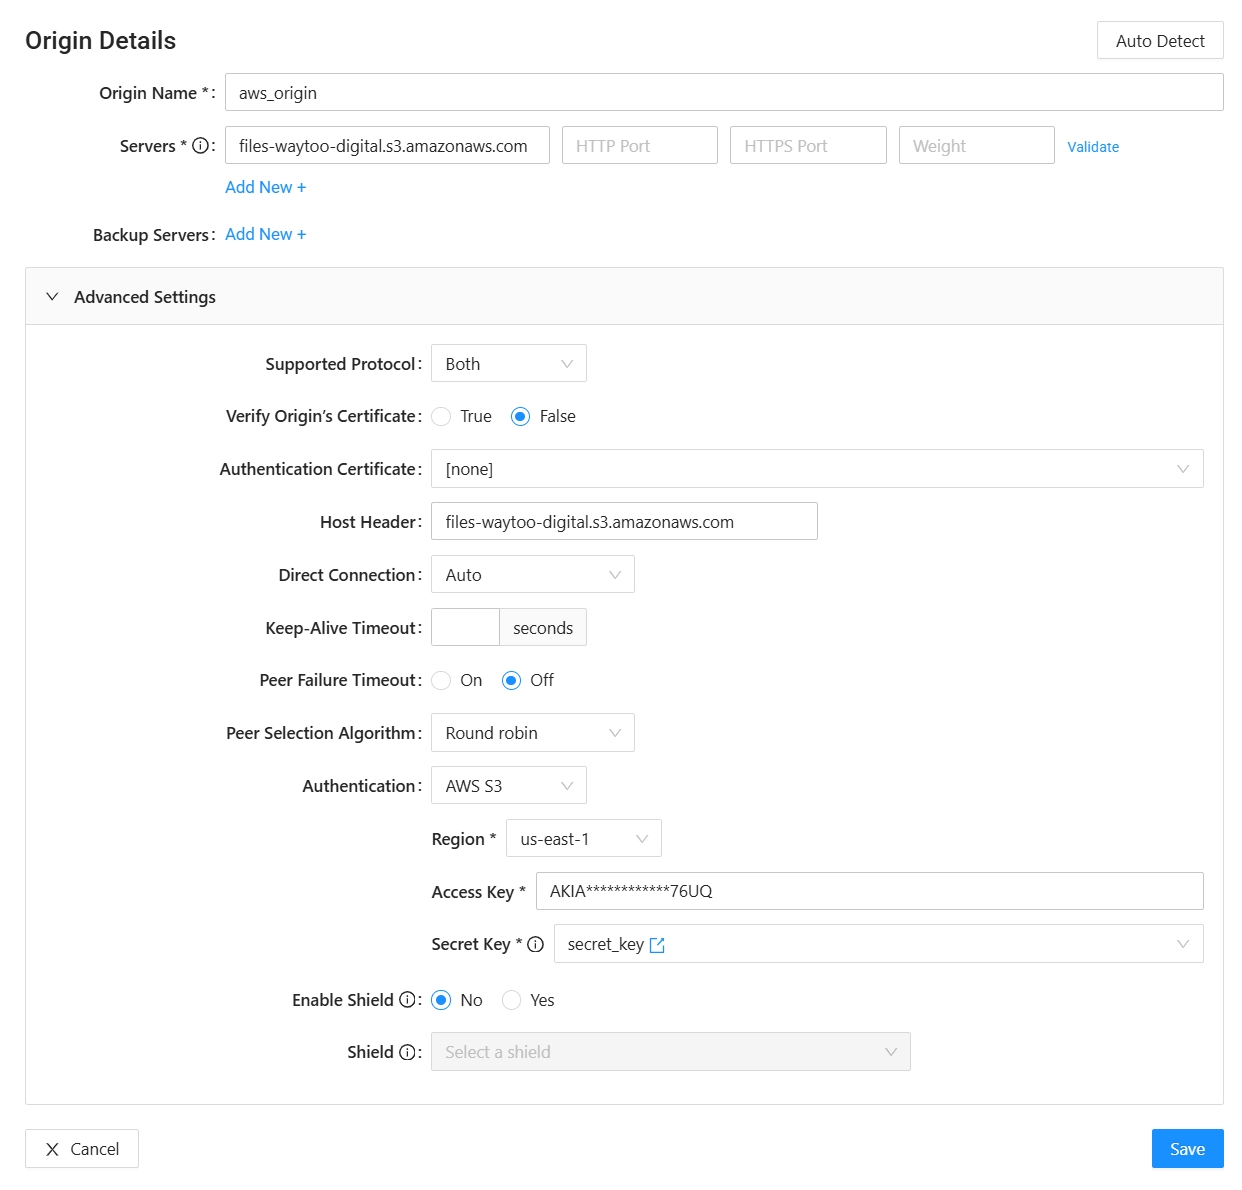Viewport: 1242px width, 1190px height.
Task: Click the HTTPS Port input field
Action: (808, 146)
